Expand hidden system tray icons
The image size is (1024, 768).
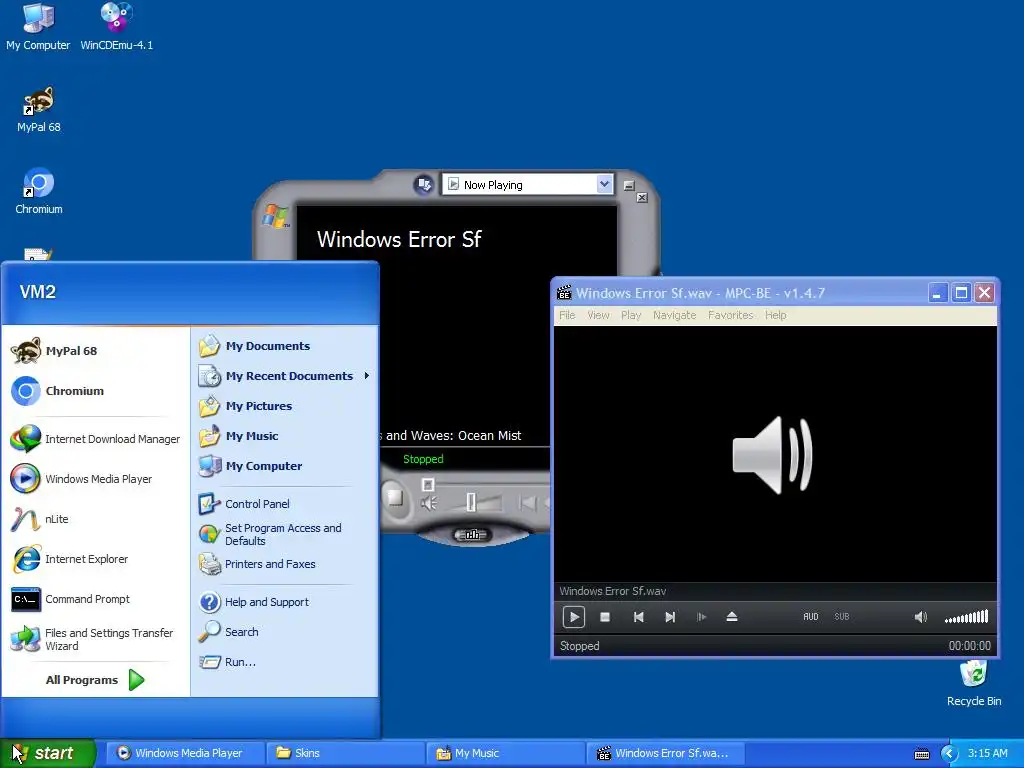(950, 754)
